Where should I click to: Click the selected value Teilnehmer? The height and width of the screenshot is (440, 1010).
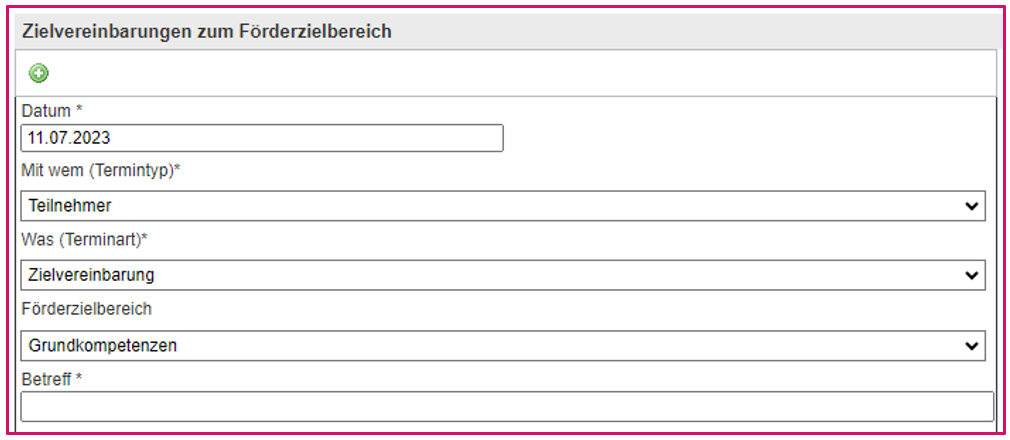pos(70,206)
